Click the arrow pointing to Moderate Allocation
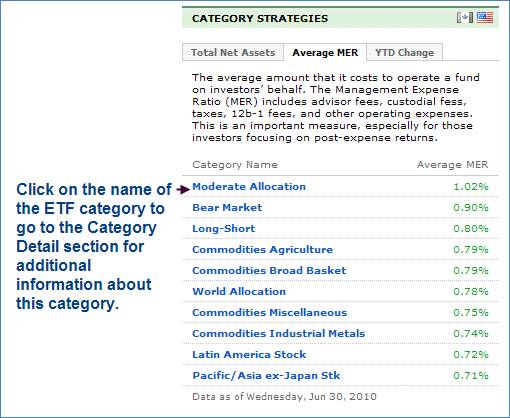 [183, 190]
